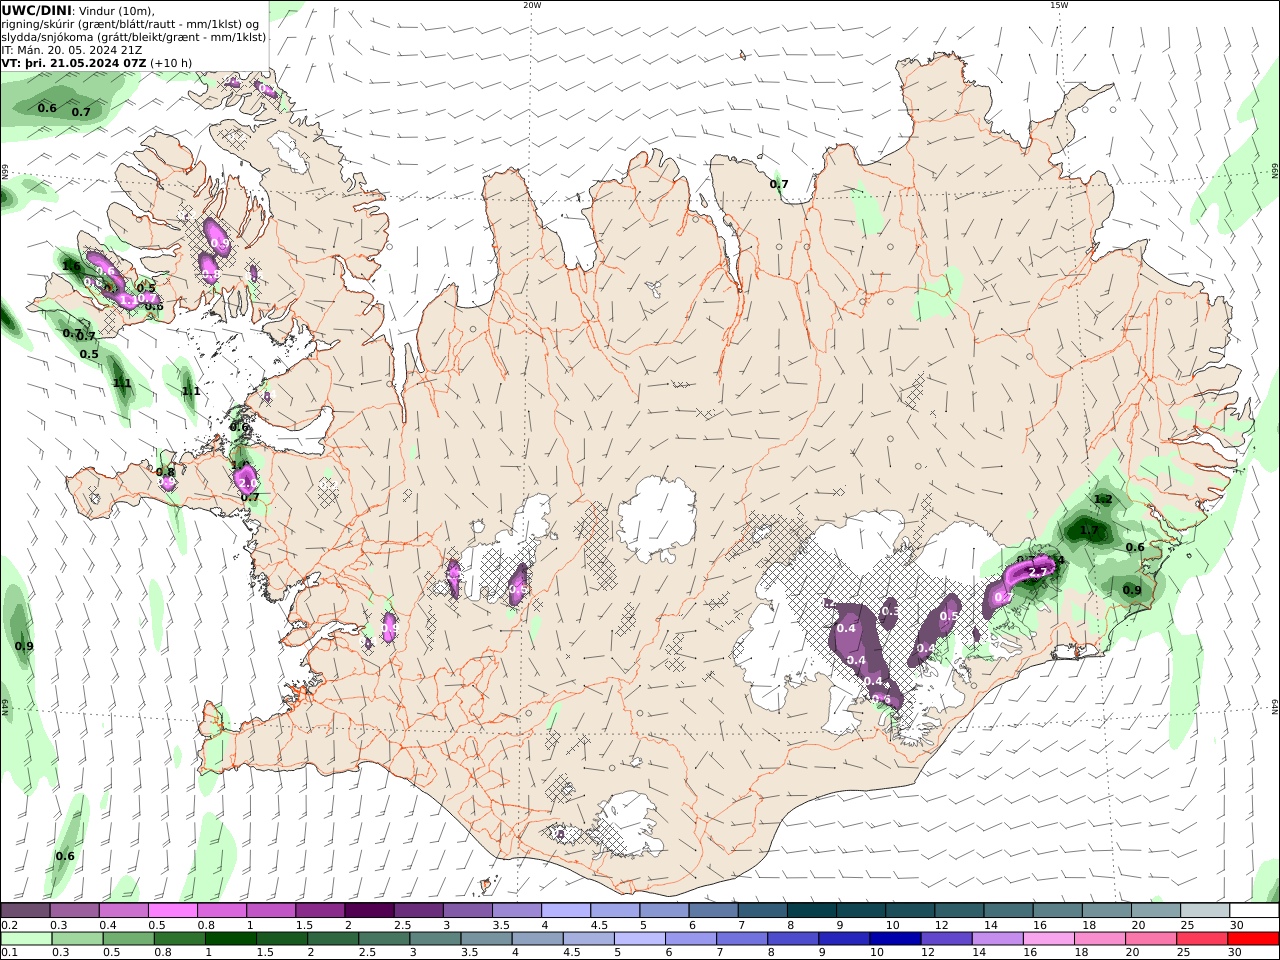The width and height of the screenshot is (1280, 960).
Task: Click the 0.7 value on the northern coast
Action: 779,184
